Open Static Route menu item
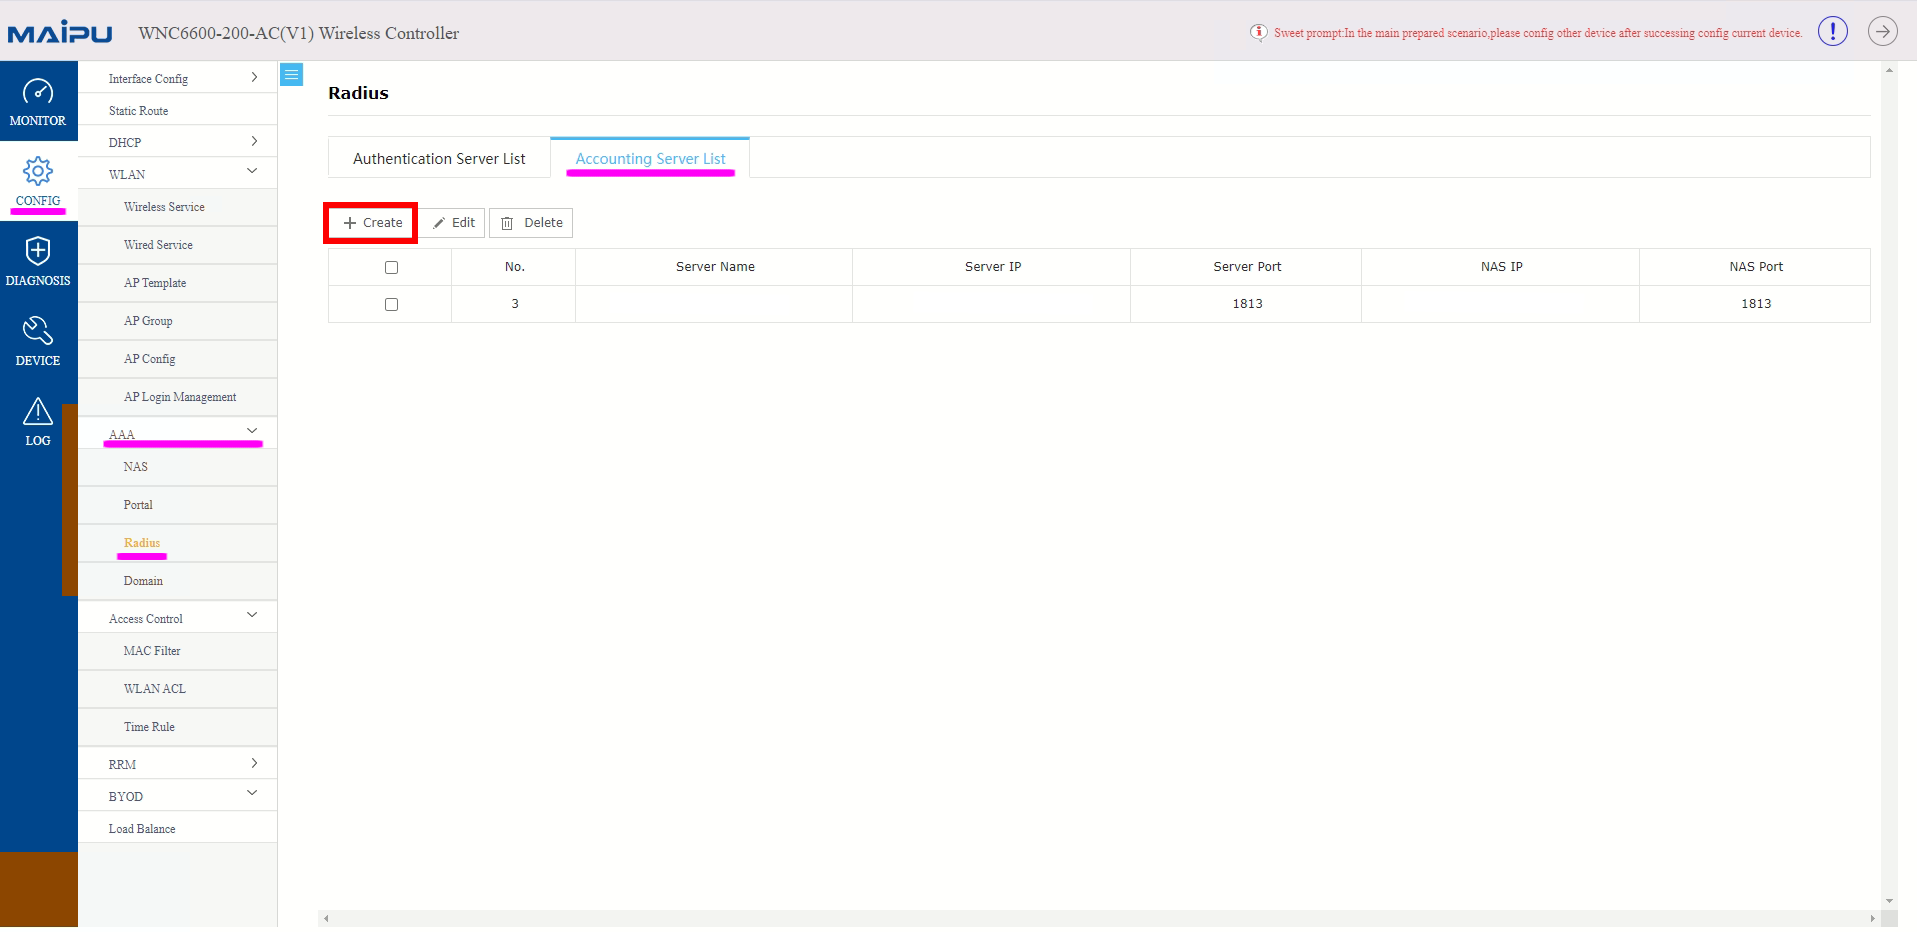Screen dimensions: 1917x932 (x=178, y=110)
